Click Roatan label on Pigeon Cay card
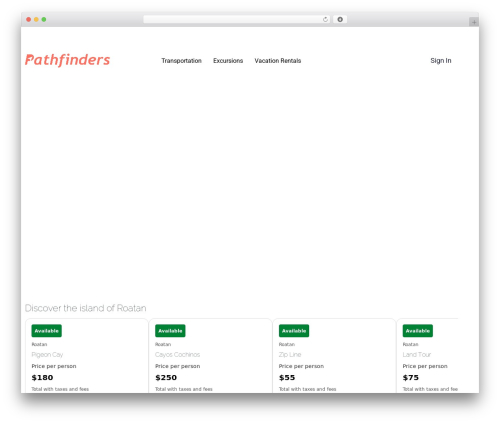The width and height of the screenshot is (500, 423). pos(39,344)
